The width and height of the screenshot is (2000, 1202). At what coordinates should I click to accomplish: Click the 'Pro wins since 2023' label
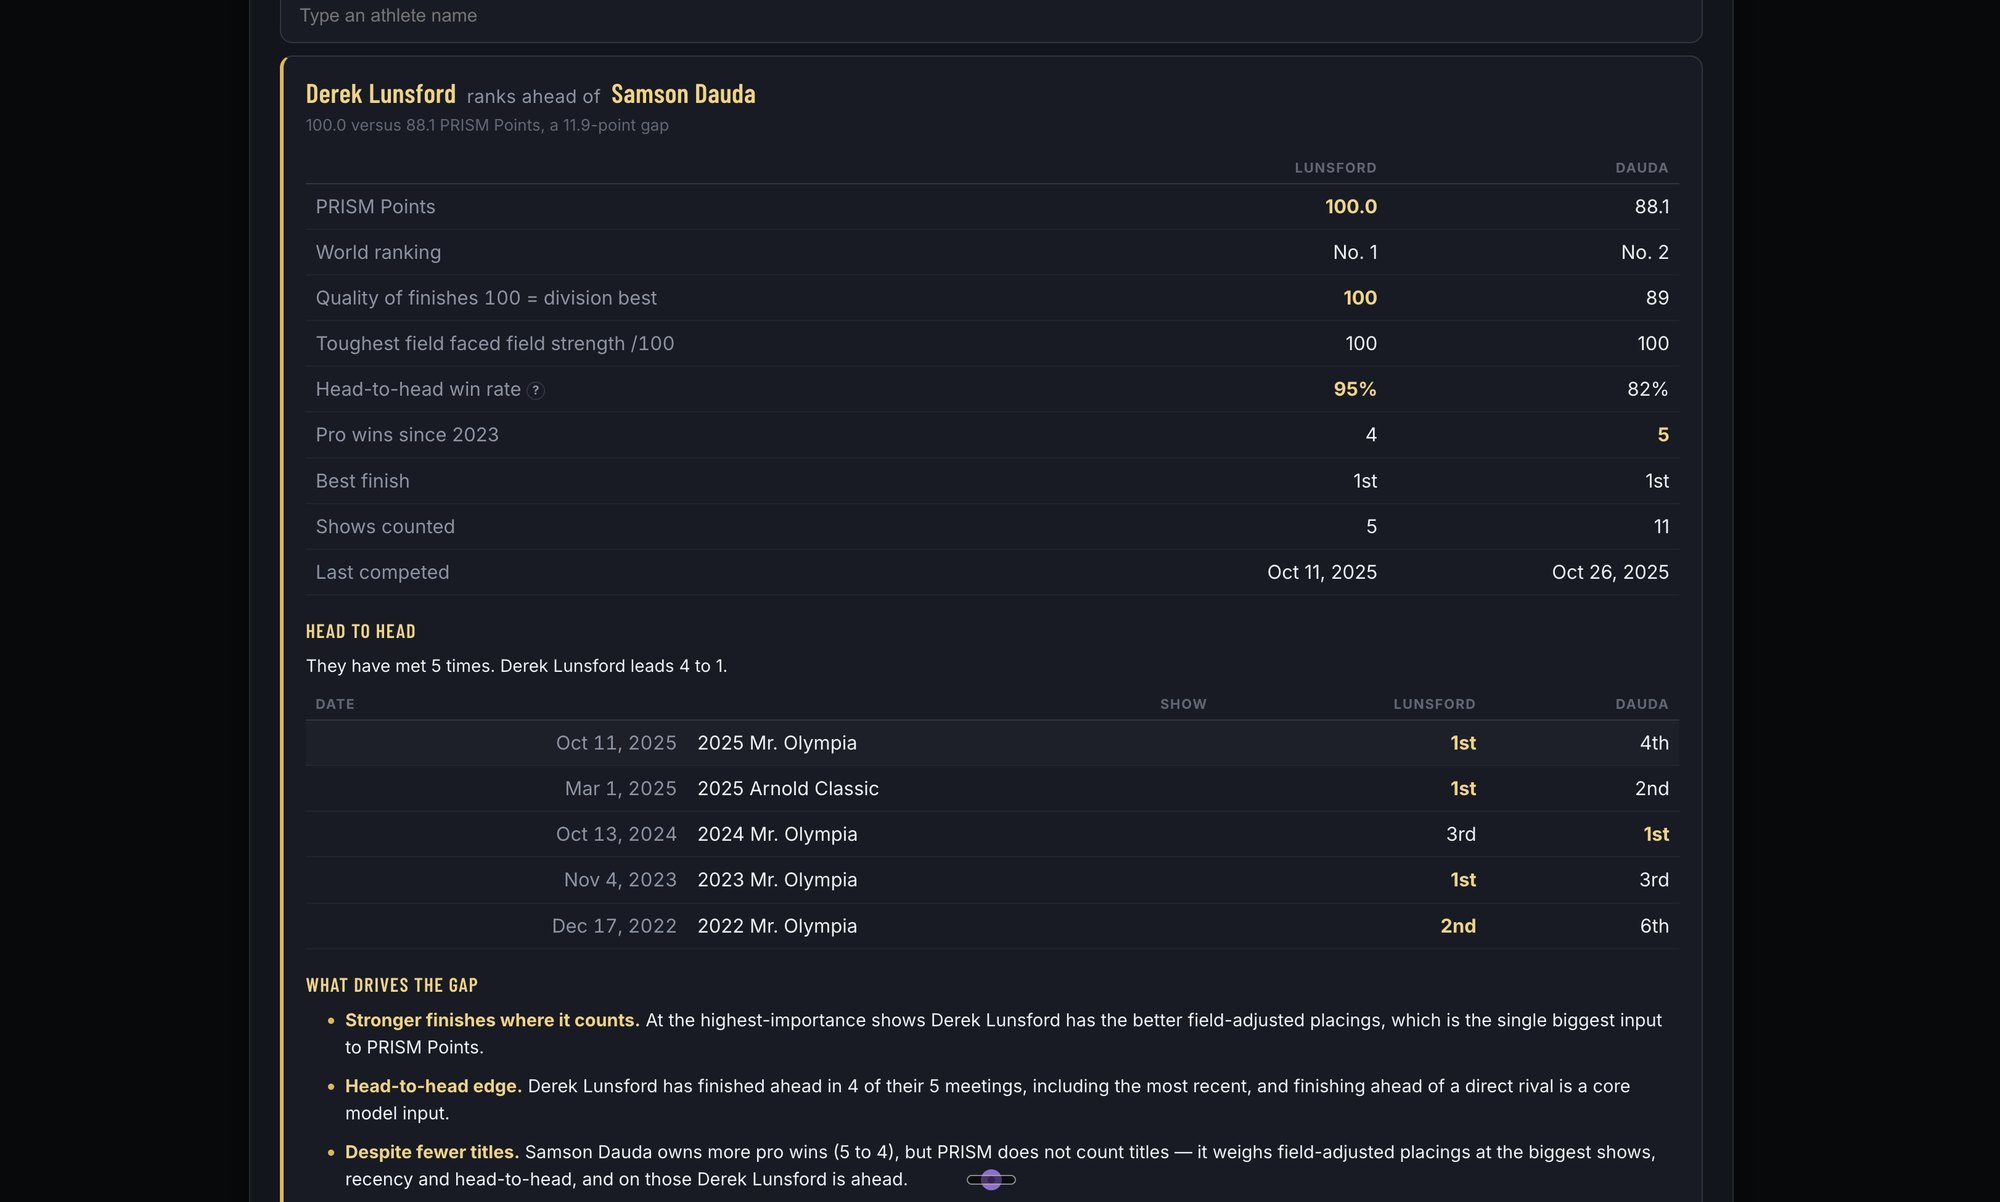[407, 435]
